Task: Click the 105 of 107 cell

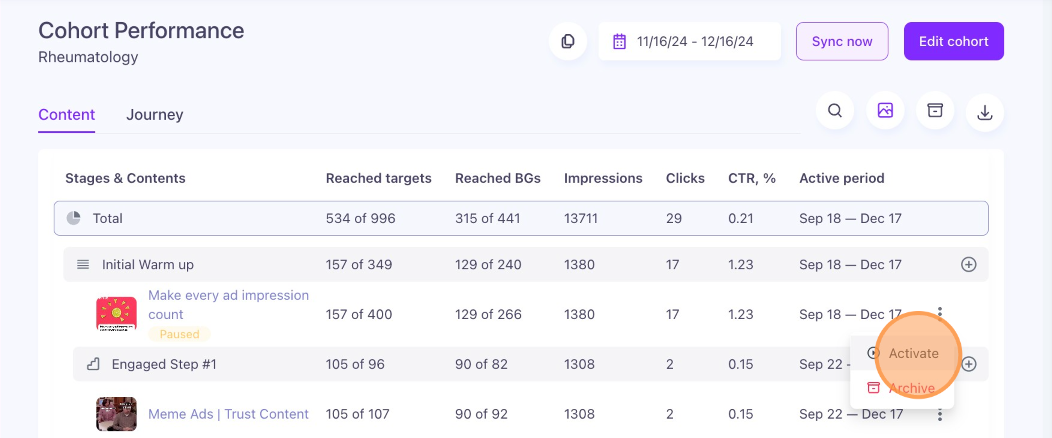Action: [358, 414]
